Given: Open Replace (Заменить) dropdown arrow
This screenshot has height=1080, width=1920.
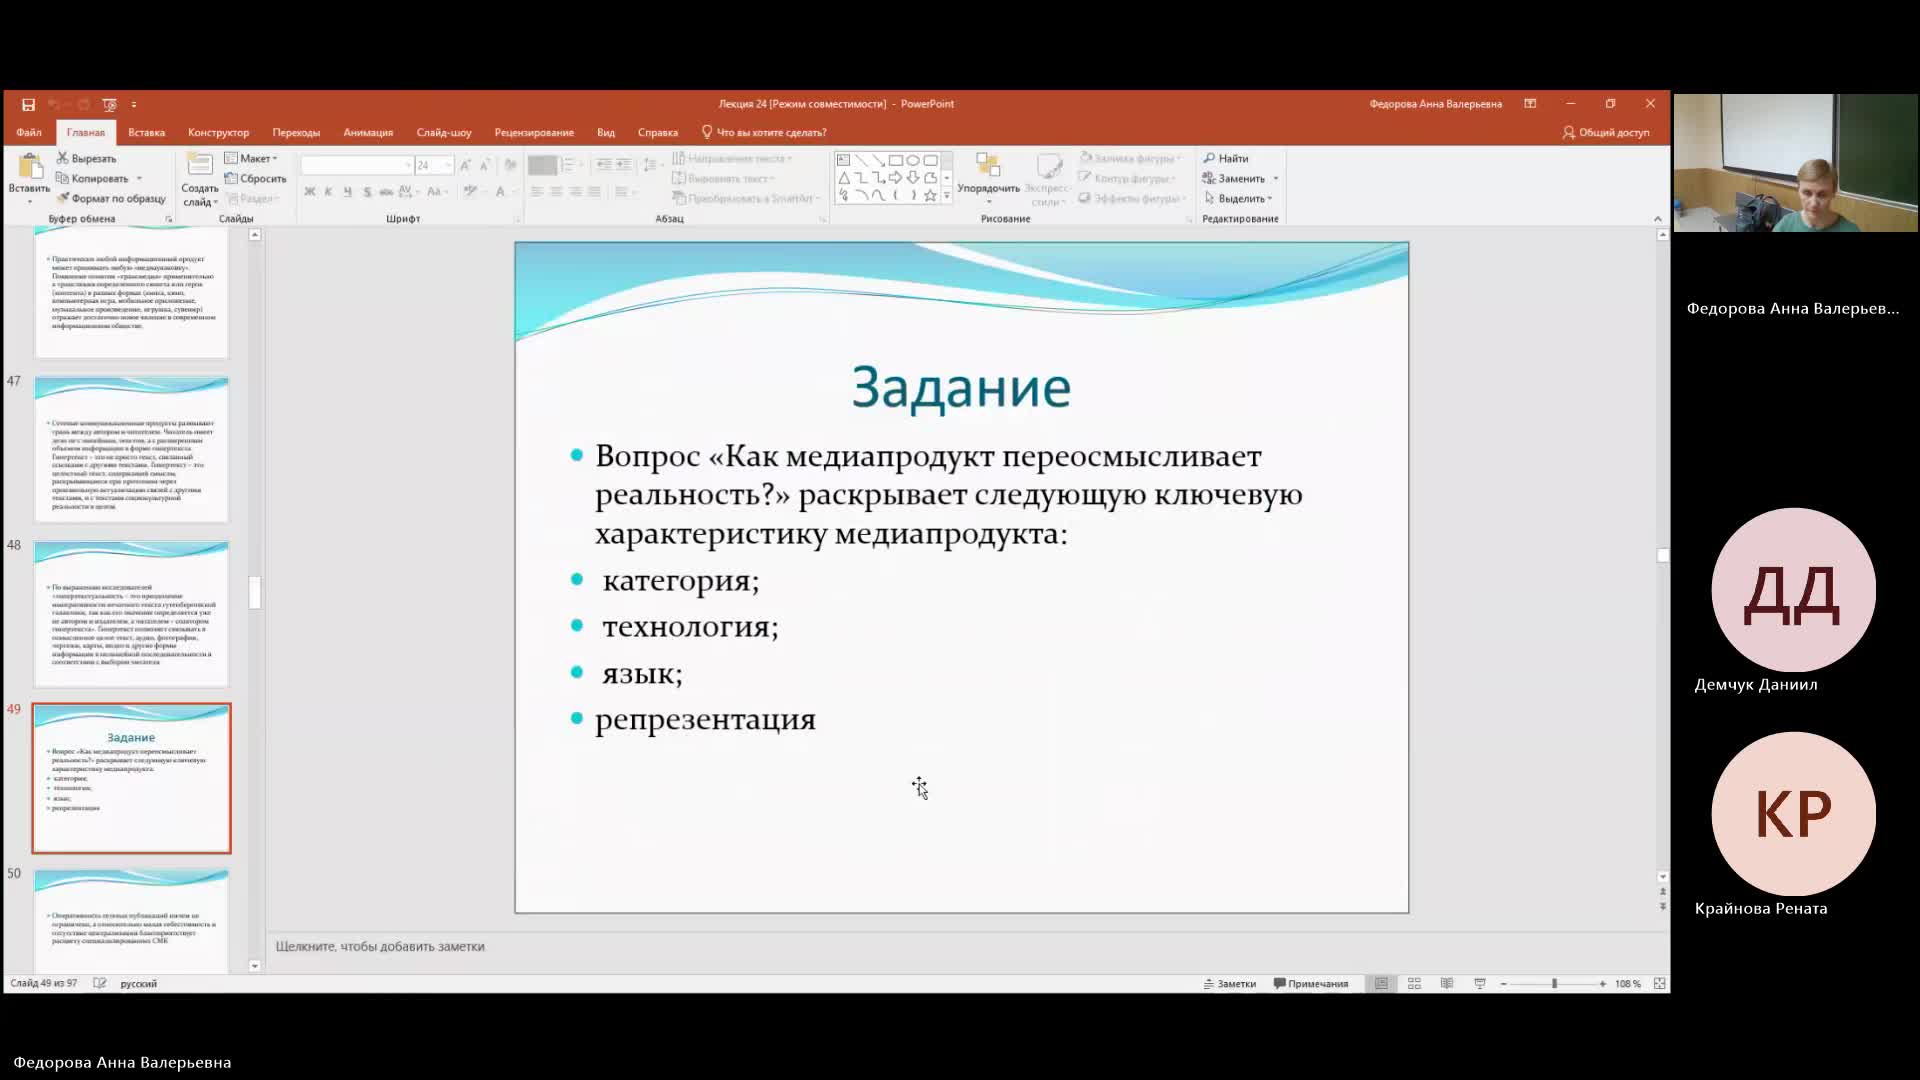Looking at the screenshot, I should click(1275, 179).
